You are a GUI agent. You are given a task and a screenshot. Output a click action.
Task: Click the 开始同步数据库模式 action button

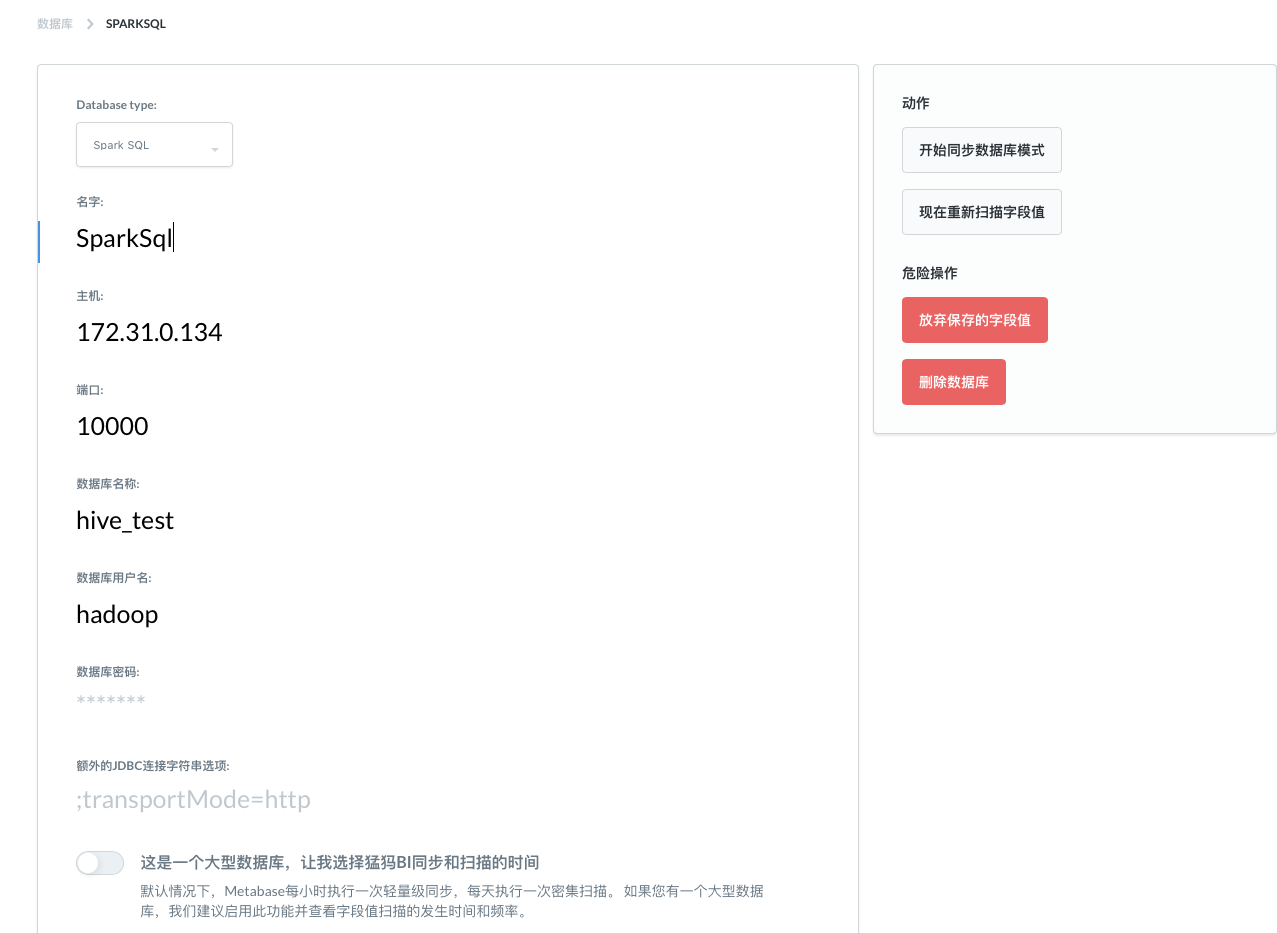pos(981,149)
